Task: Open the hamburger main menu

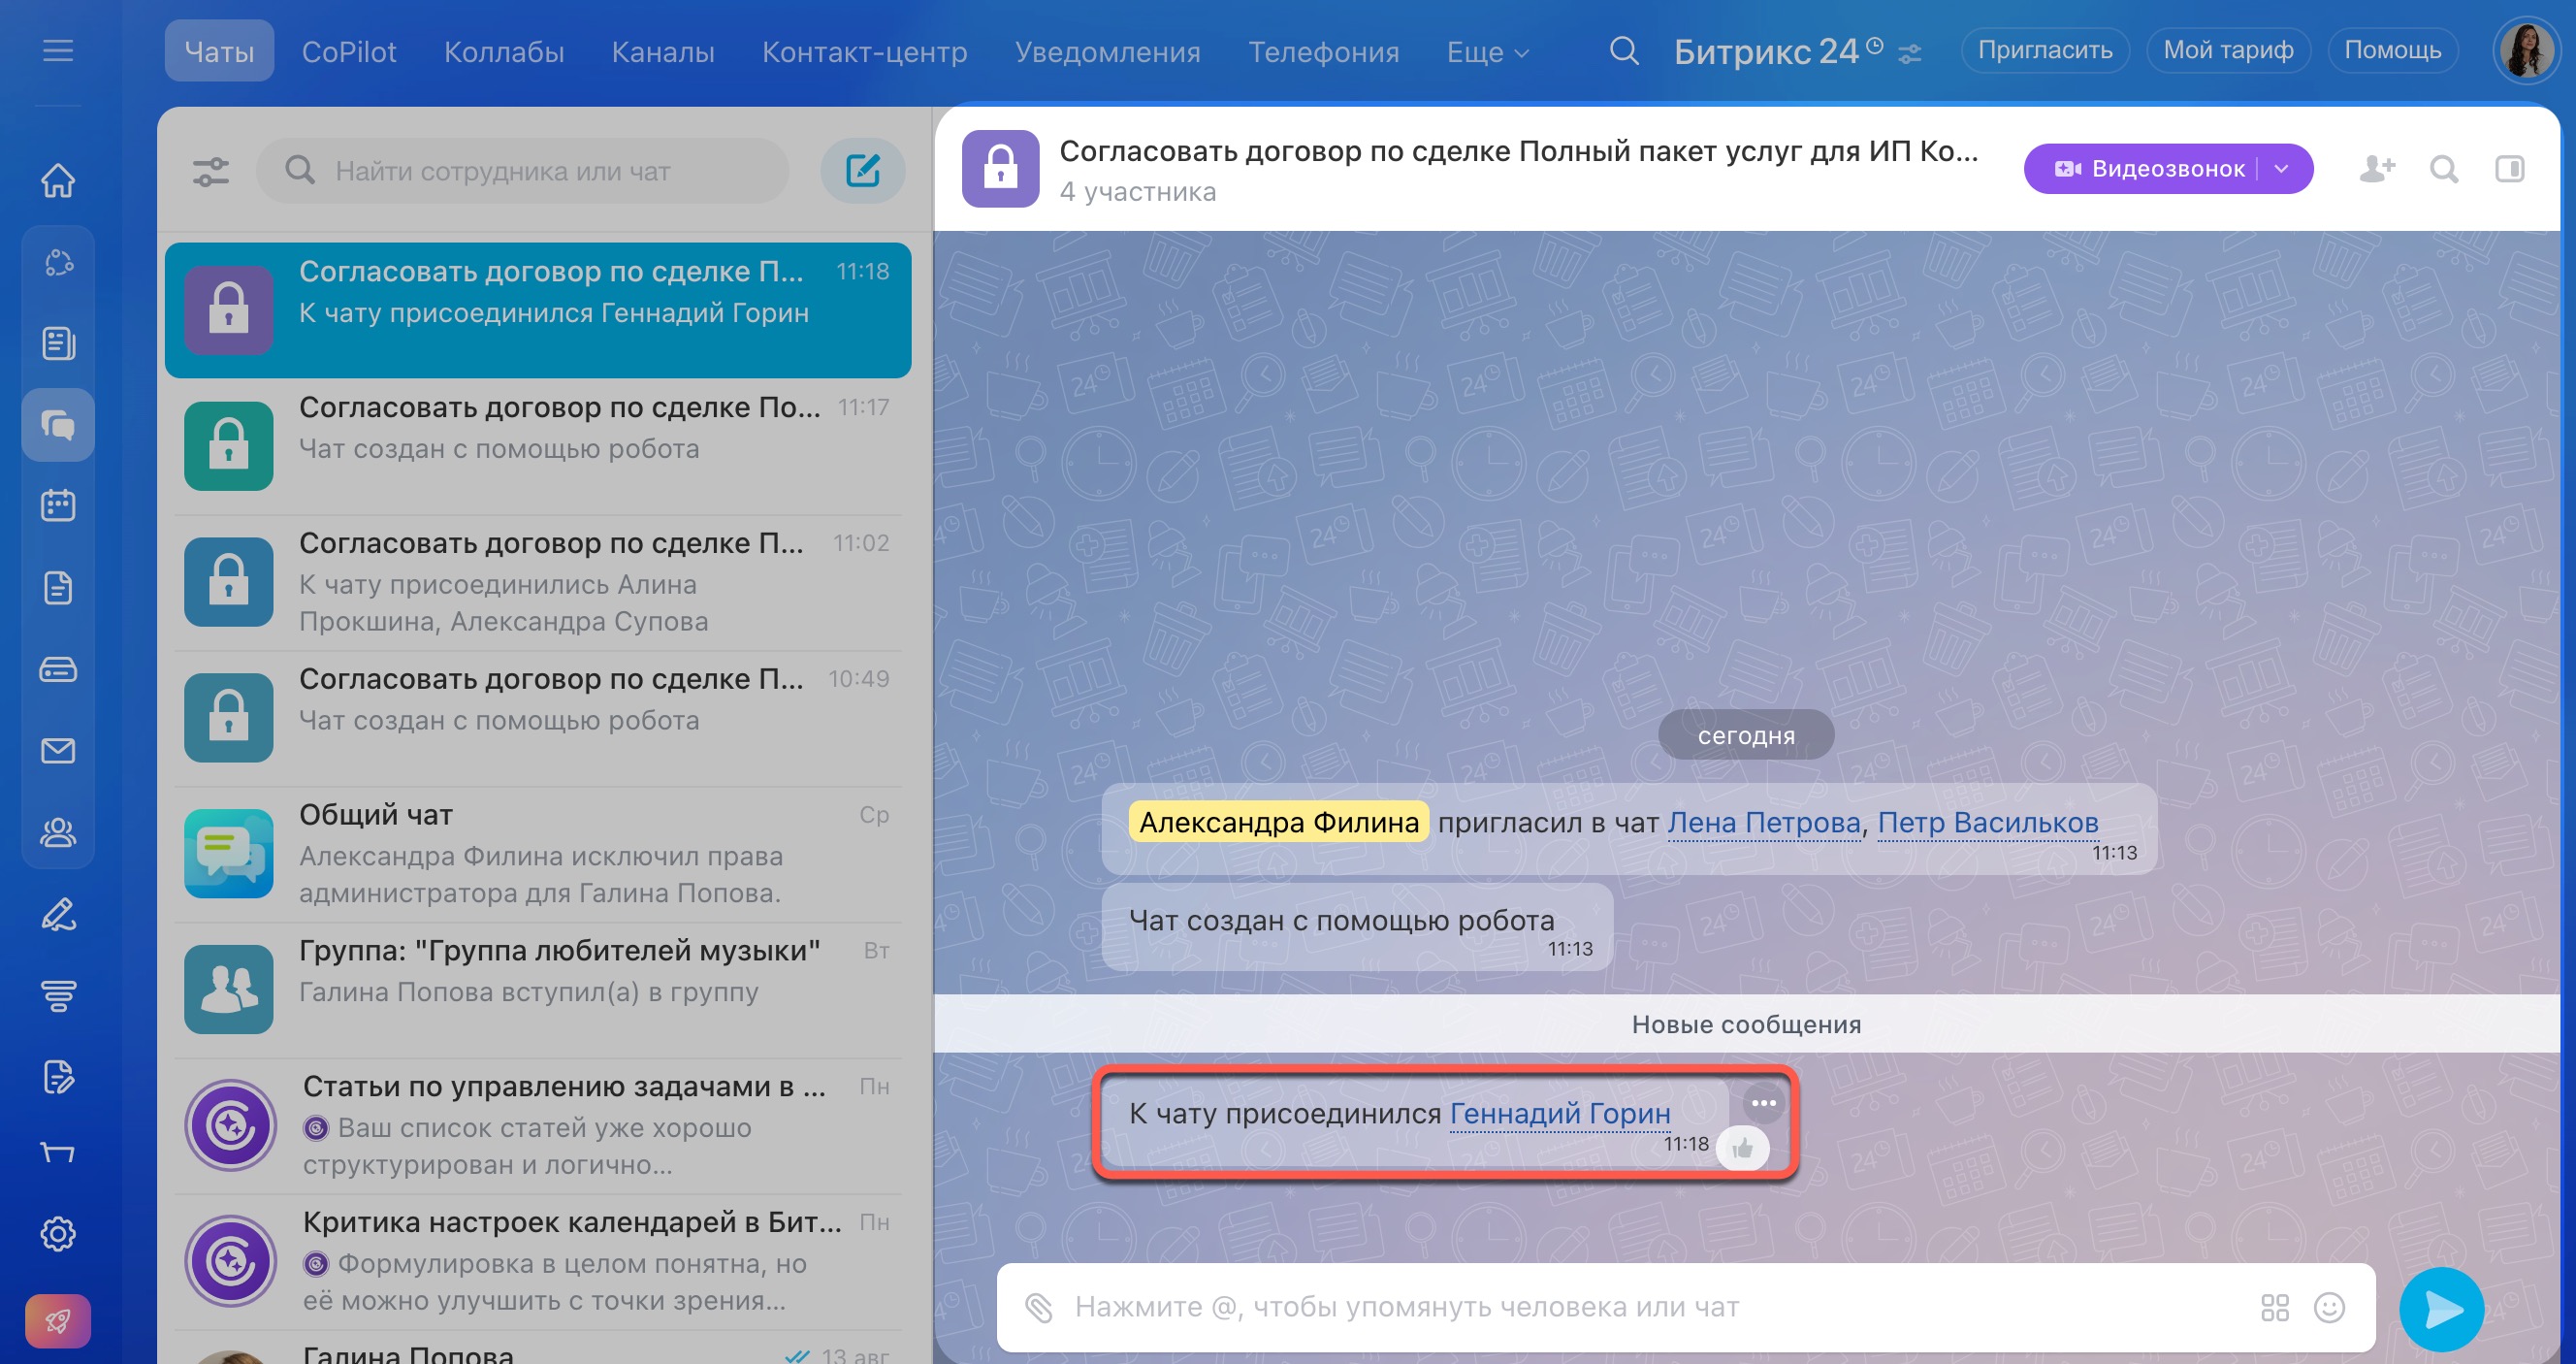Action: pyautogui.click(x=58, y=51)
